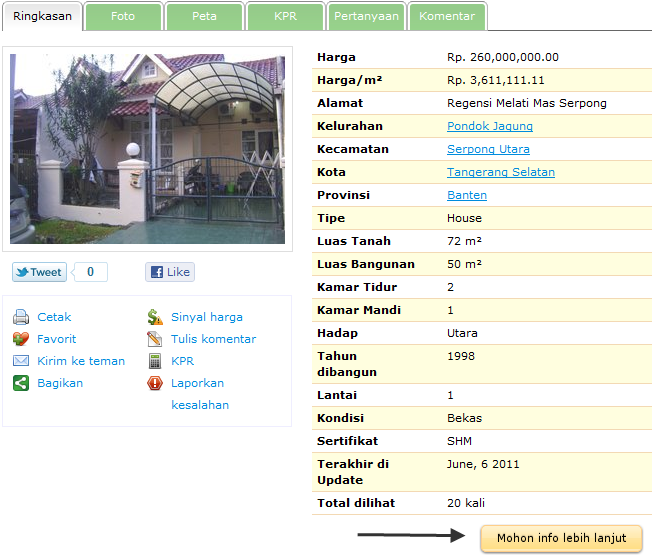The width and height of the screenshot is (657, 557).
Task: Click the Kamar Mandi label
Action: pyautogui.click(x=359, y=310)
